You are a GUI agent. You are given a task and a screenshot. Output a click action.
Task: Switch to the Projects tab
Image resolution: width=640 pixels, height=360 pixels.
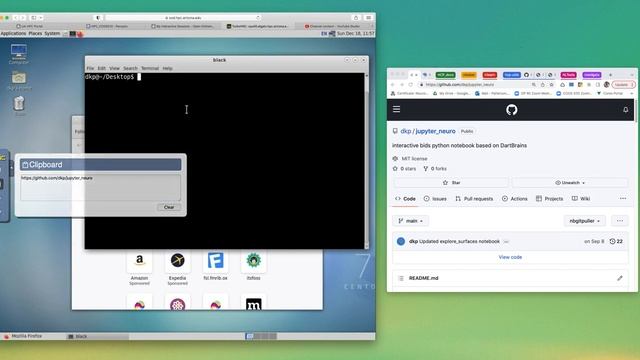pos(549,199)
